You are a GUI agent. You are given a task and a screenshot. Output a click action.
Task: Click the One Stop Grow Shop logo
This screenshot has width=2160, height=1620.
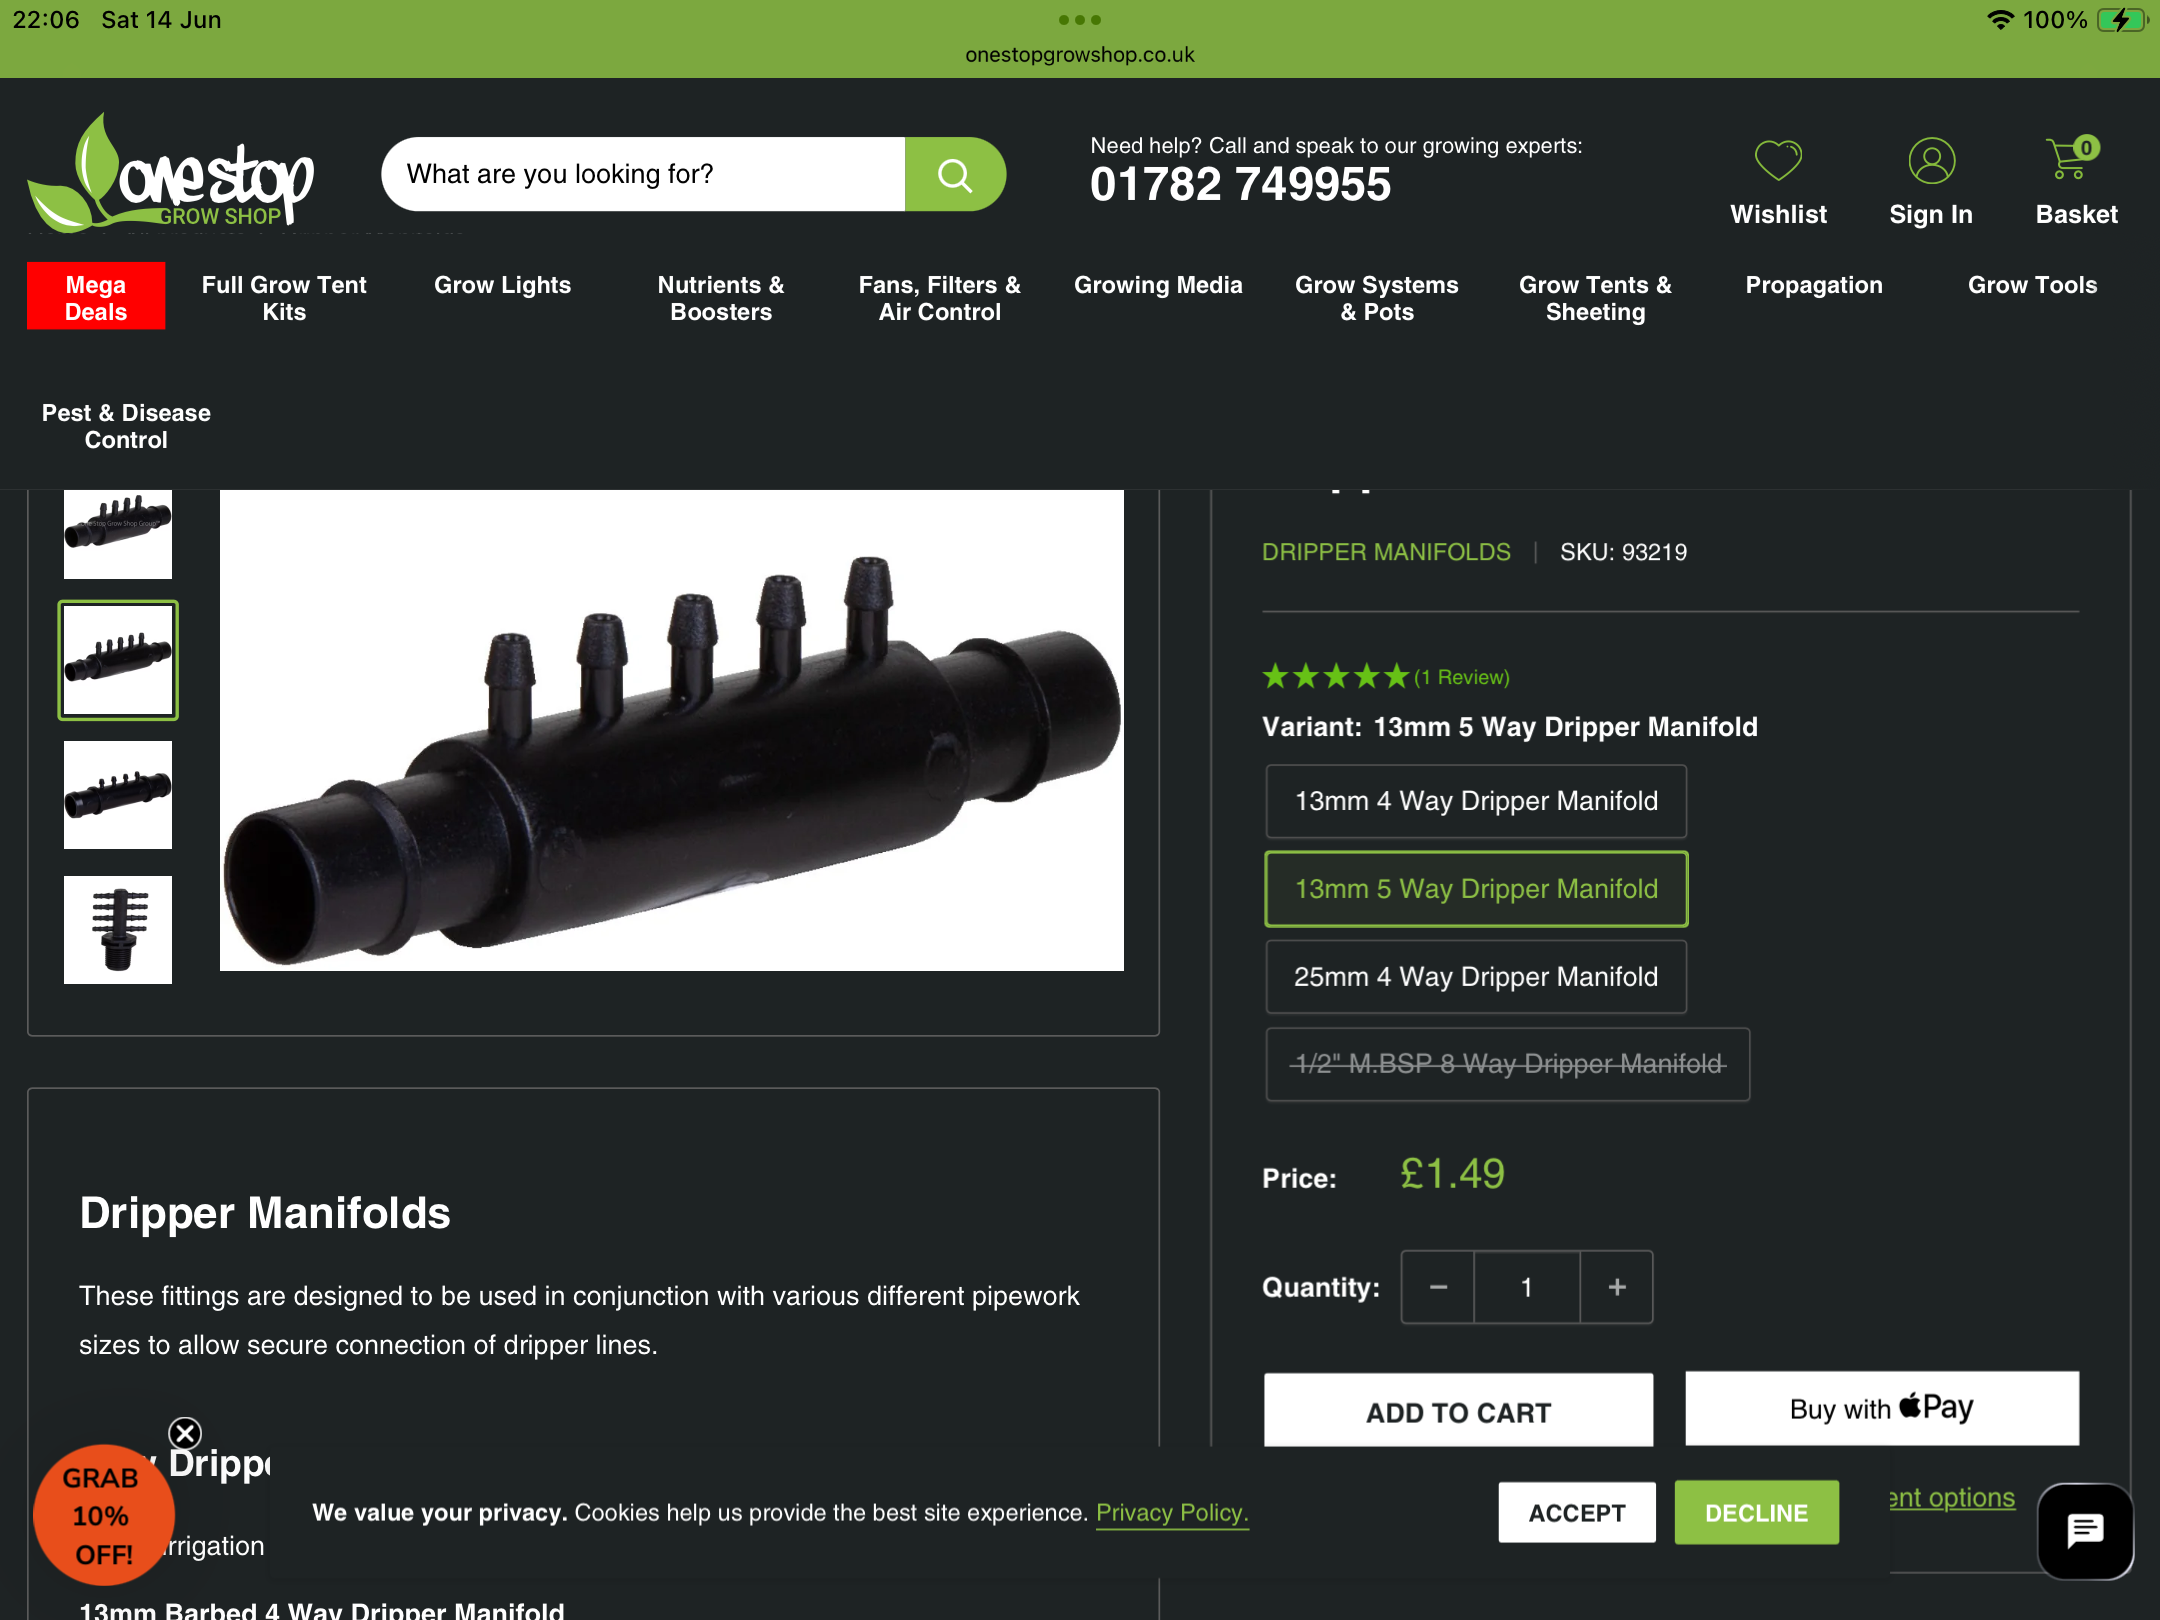point(171,174)
